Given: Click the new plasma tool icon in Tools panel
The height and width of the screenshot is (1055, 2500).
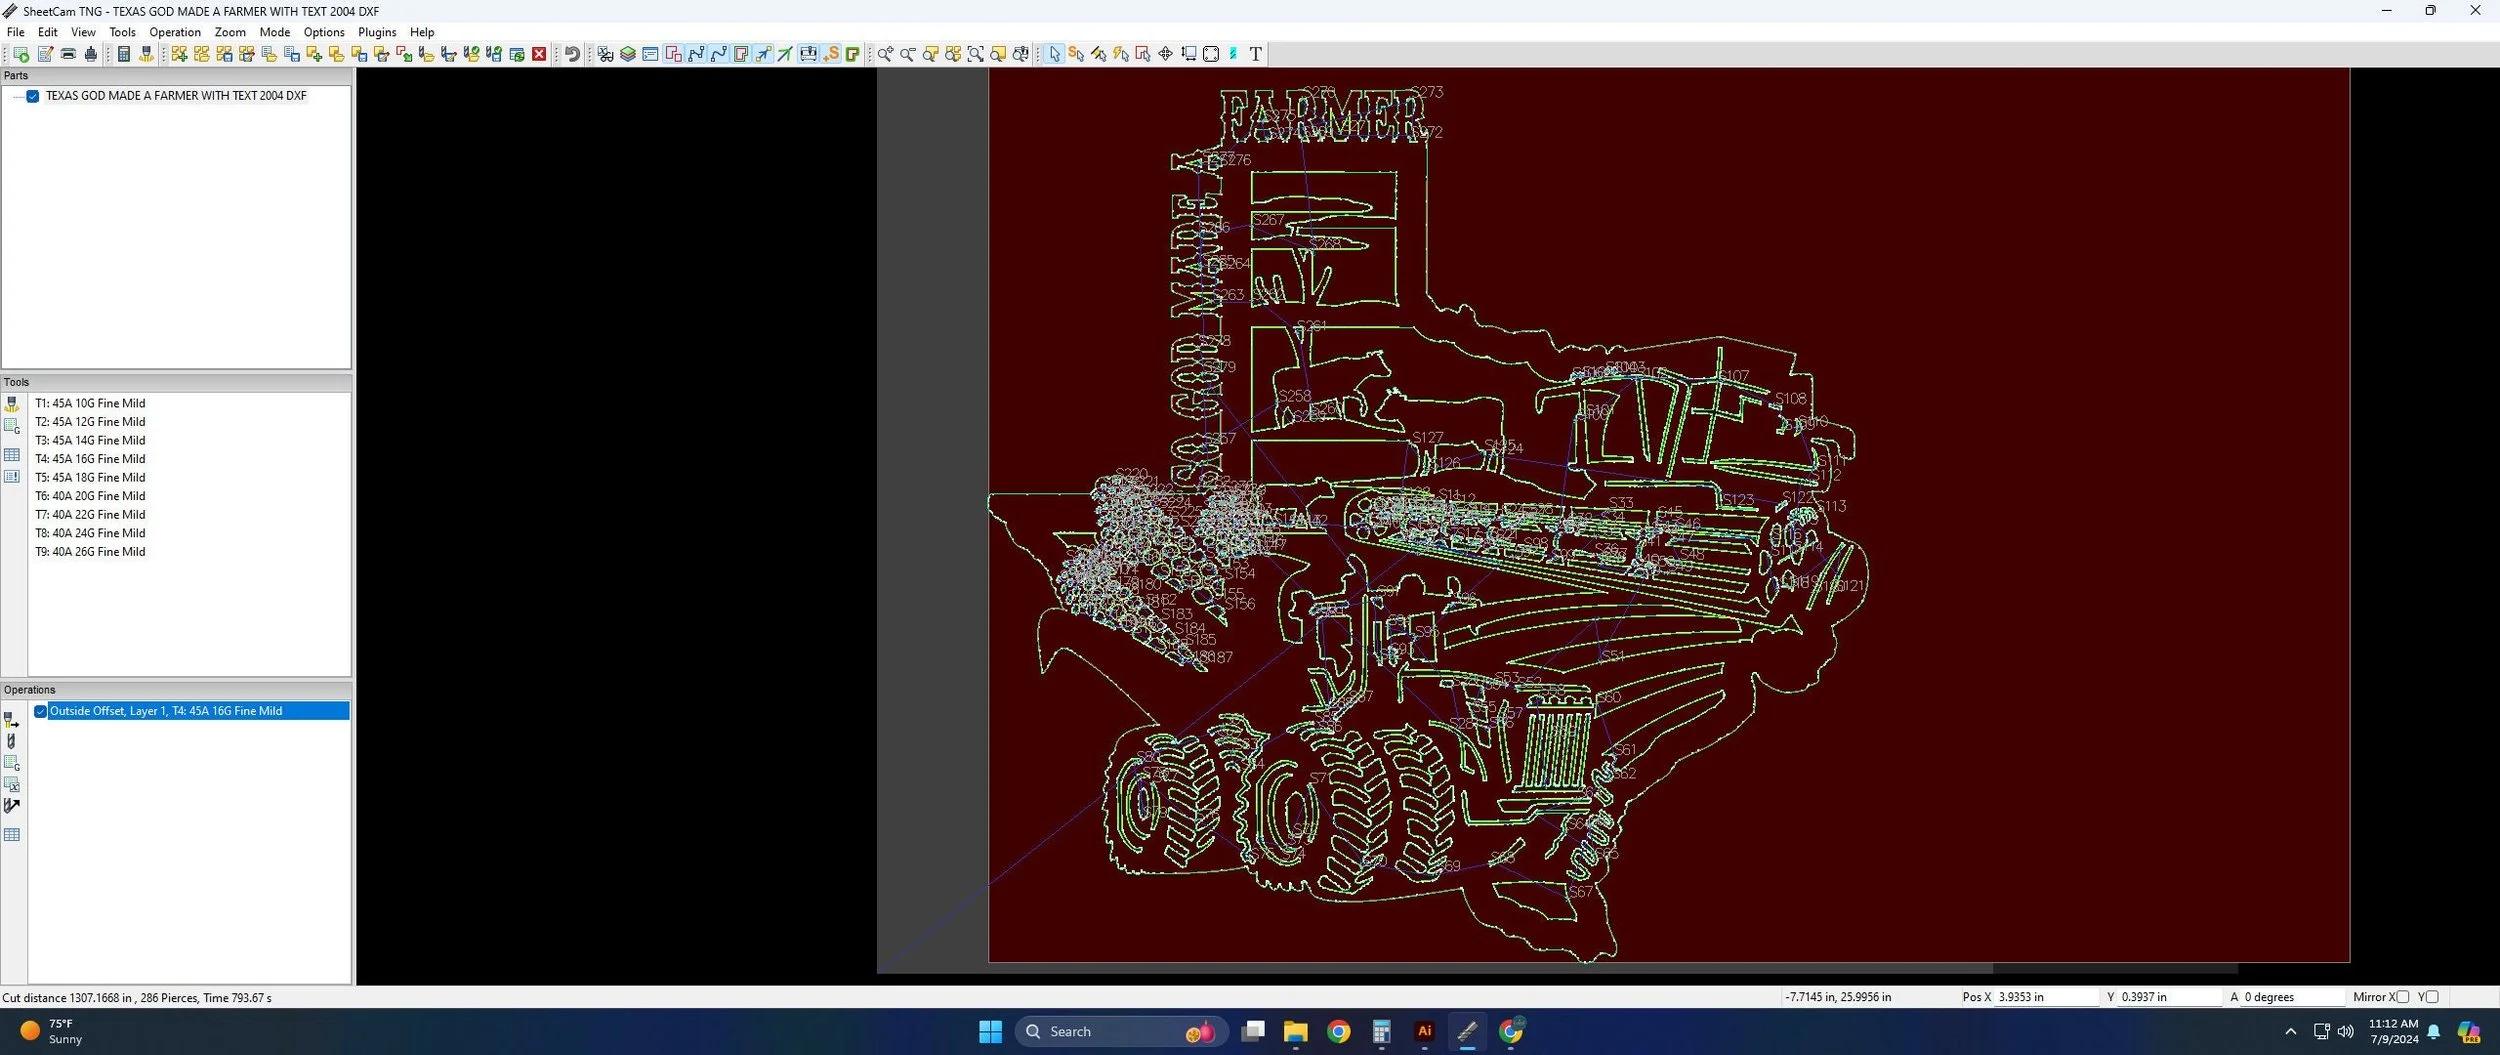Looking at the screenshot, I should (x=12, y=404).
